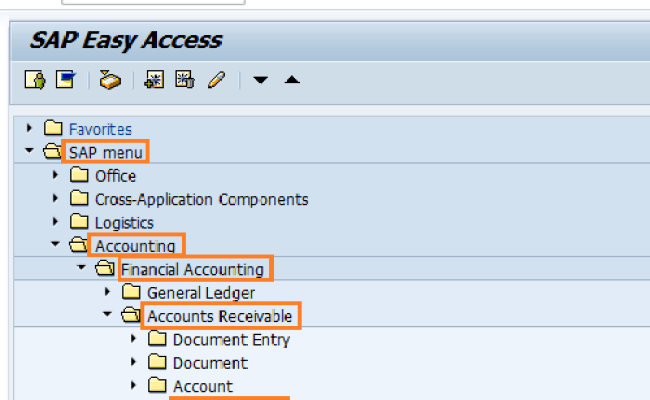Select the Logistics tree item
Screen dimensions: 650x400
click(x=124, y=223)
